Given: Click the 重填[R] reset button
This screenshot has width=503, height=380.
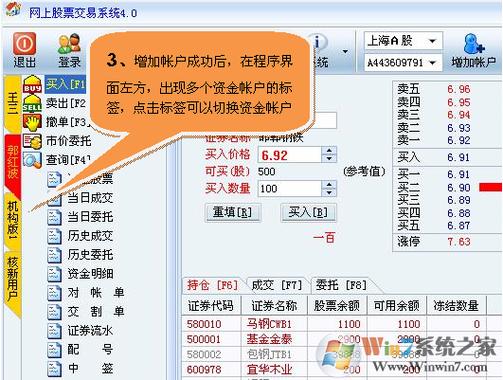Looking at the screenshot, I should (232, 212).
